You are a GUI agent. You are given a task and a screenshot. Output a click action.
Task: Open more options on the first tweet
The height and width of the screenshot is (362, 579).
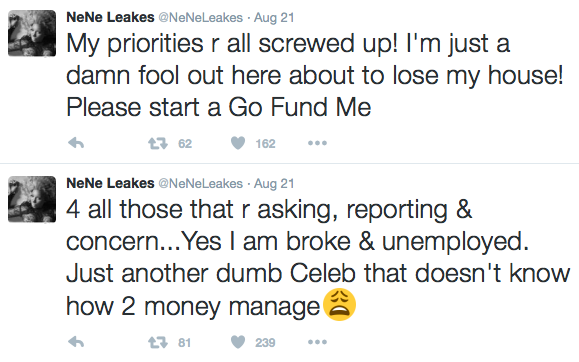318,143
